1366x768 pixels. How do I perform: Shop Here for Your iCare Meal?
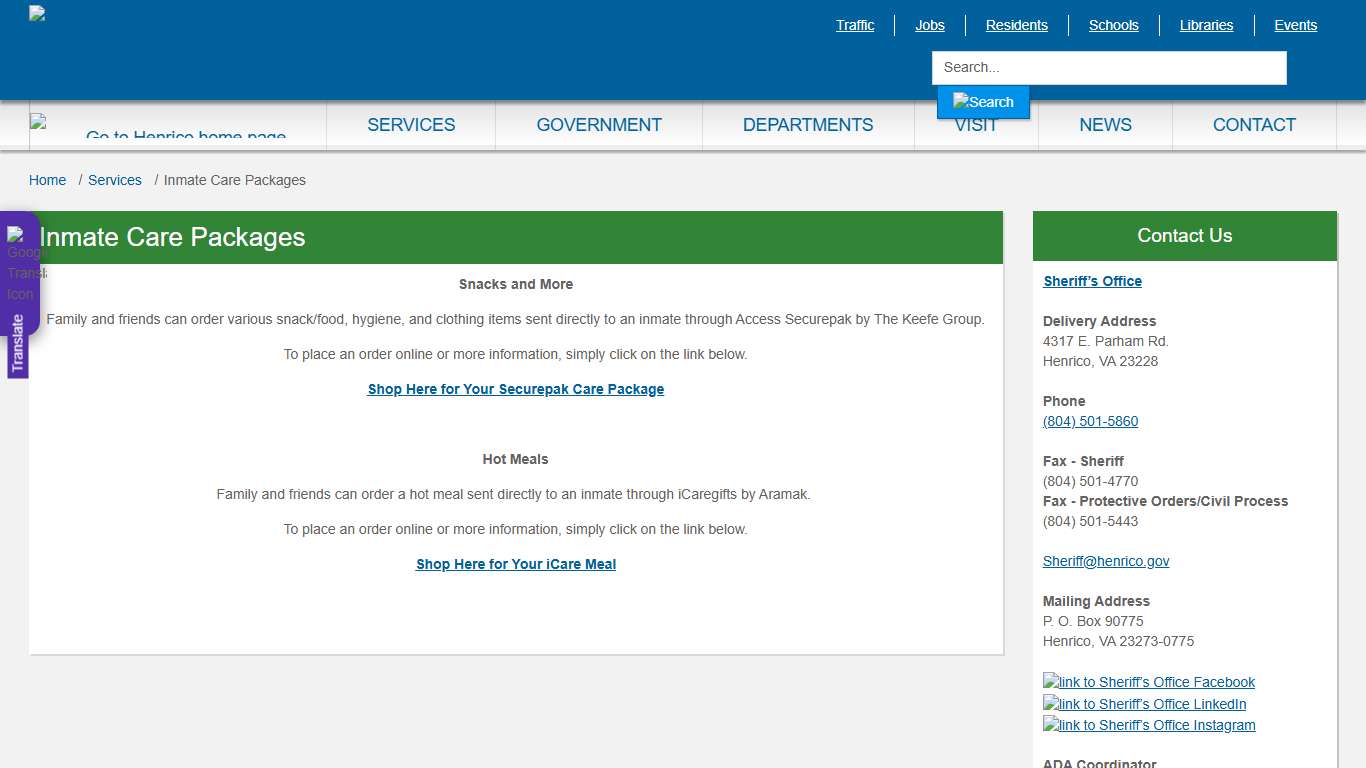coord(515,564)
